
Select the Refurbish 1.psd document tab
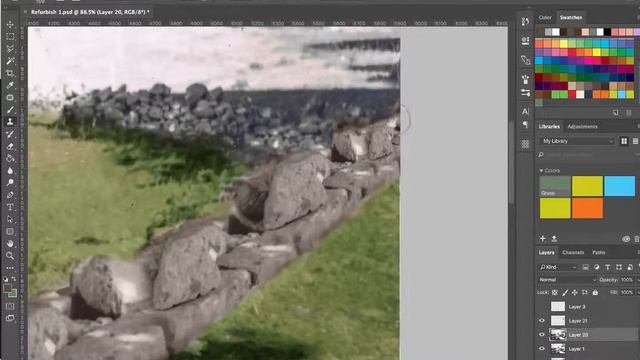89,12
